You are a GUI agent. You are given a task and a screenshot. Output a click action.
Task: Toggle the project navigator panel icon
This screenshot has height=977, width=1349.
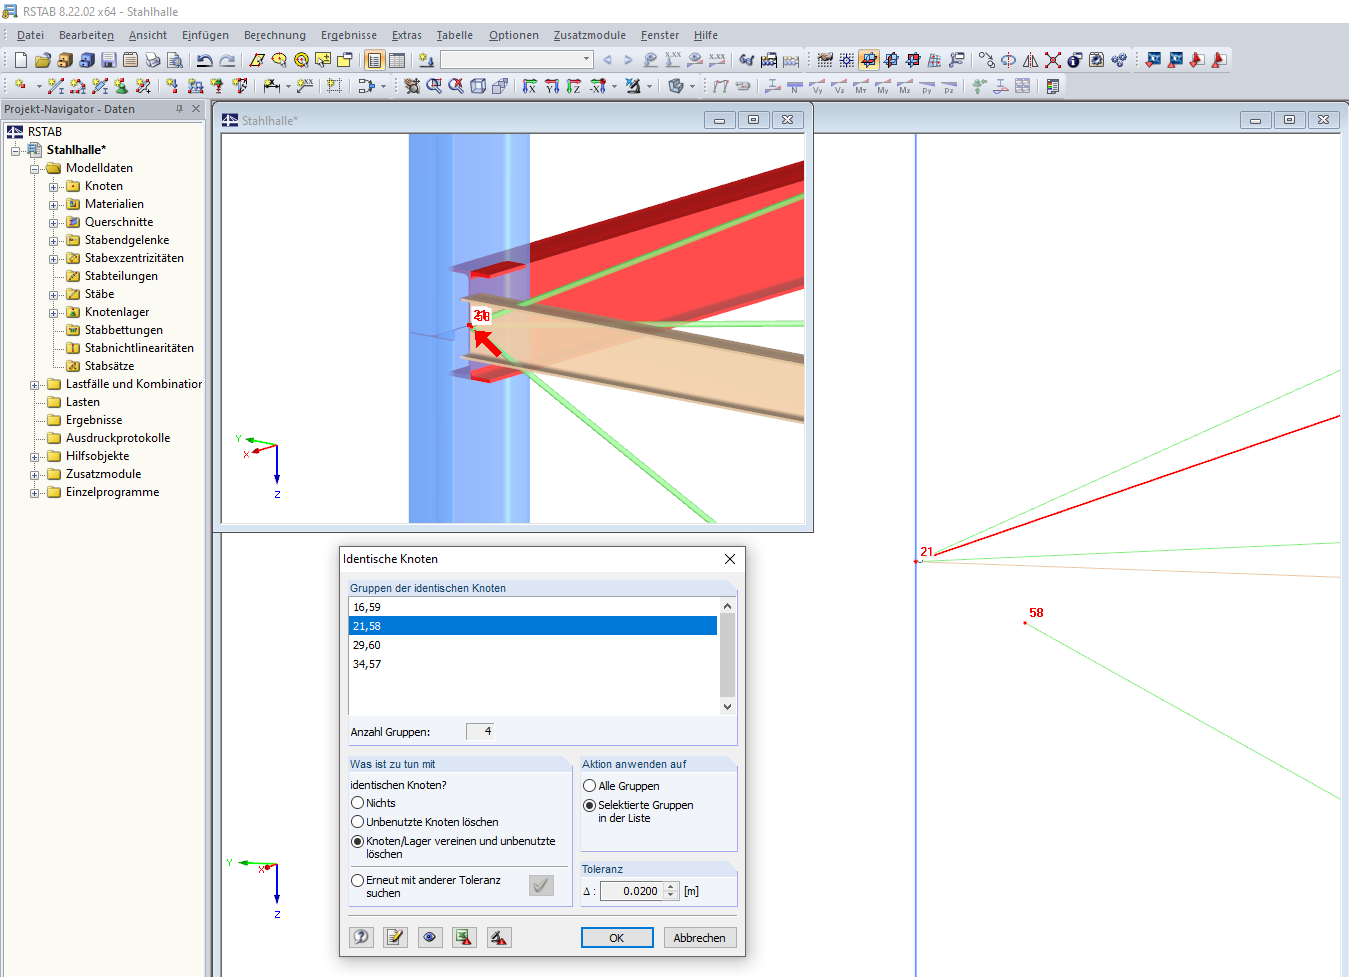click(x=375, y=60)
